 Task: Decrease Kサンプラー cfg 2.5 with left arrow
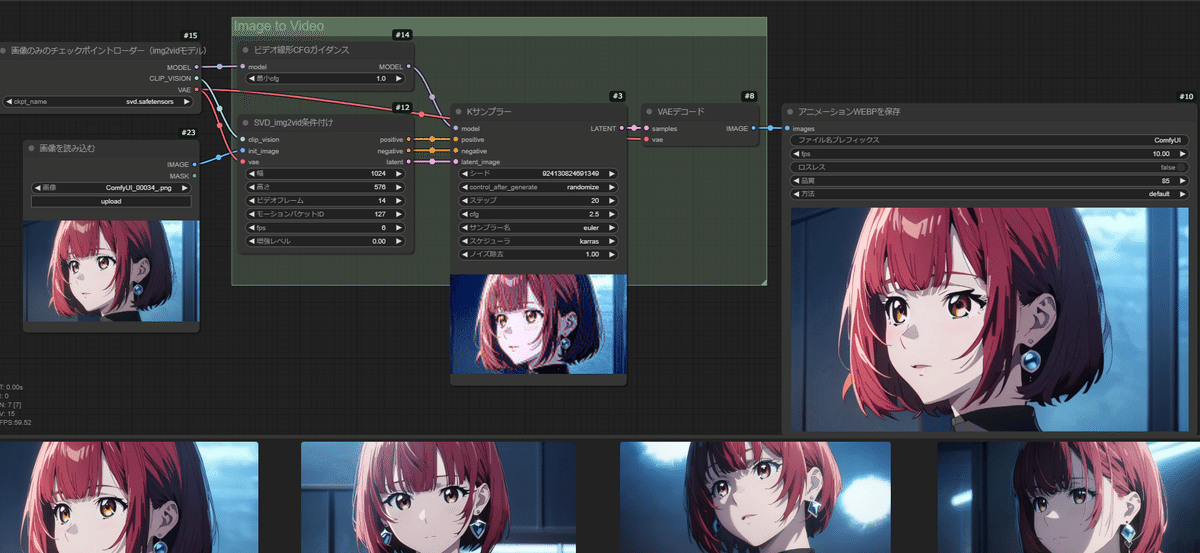tap(465, 214)
